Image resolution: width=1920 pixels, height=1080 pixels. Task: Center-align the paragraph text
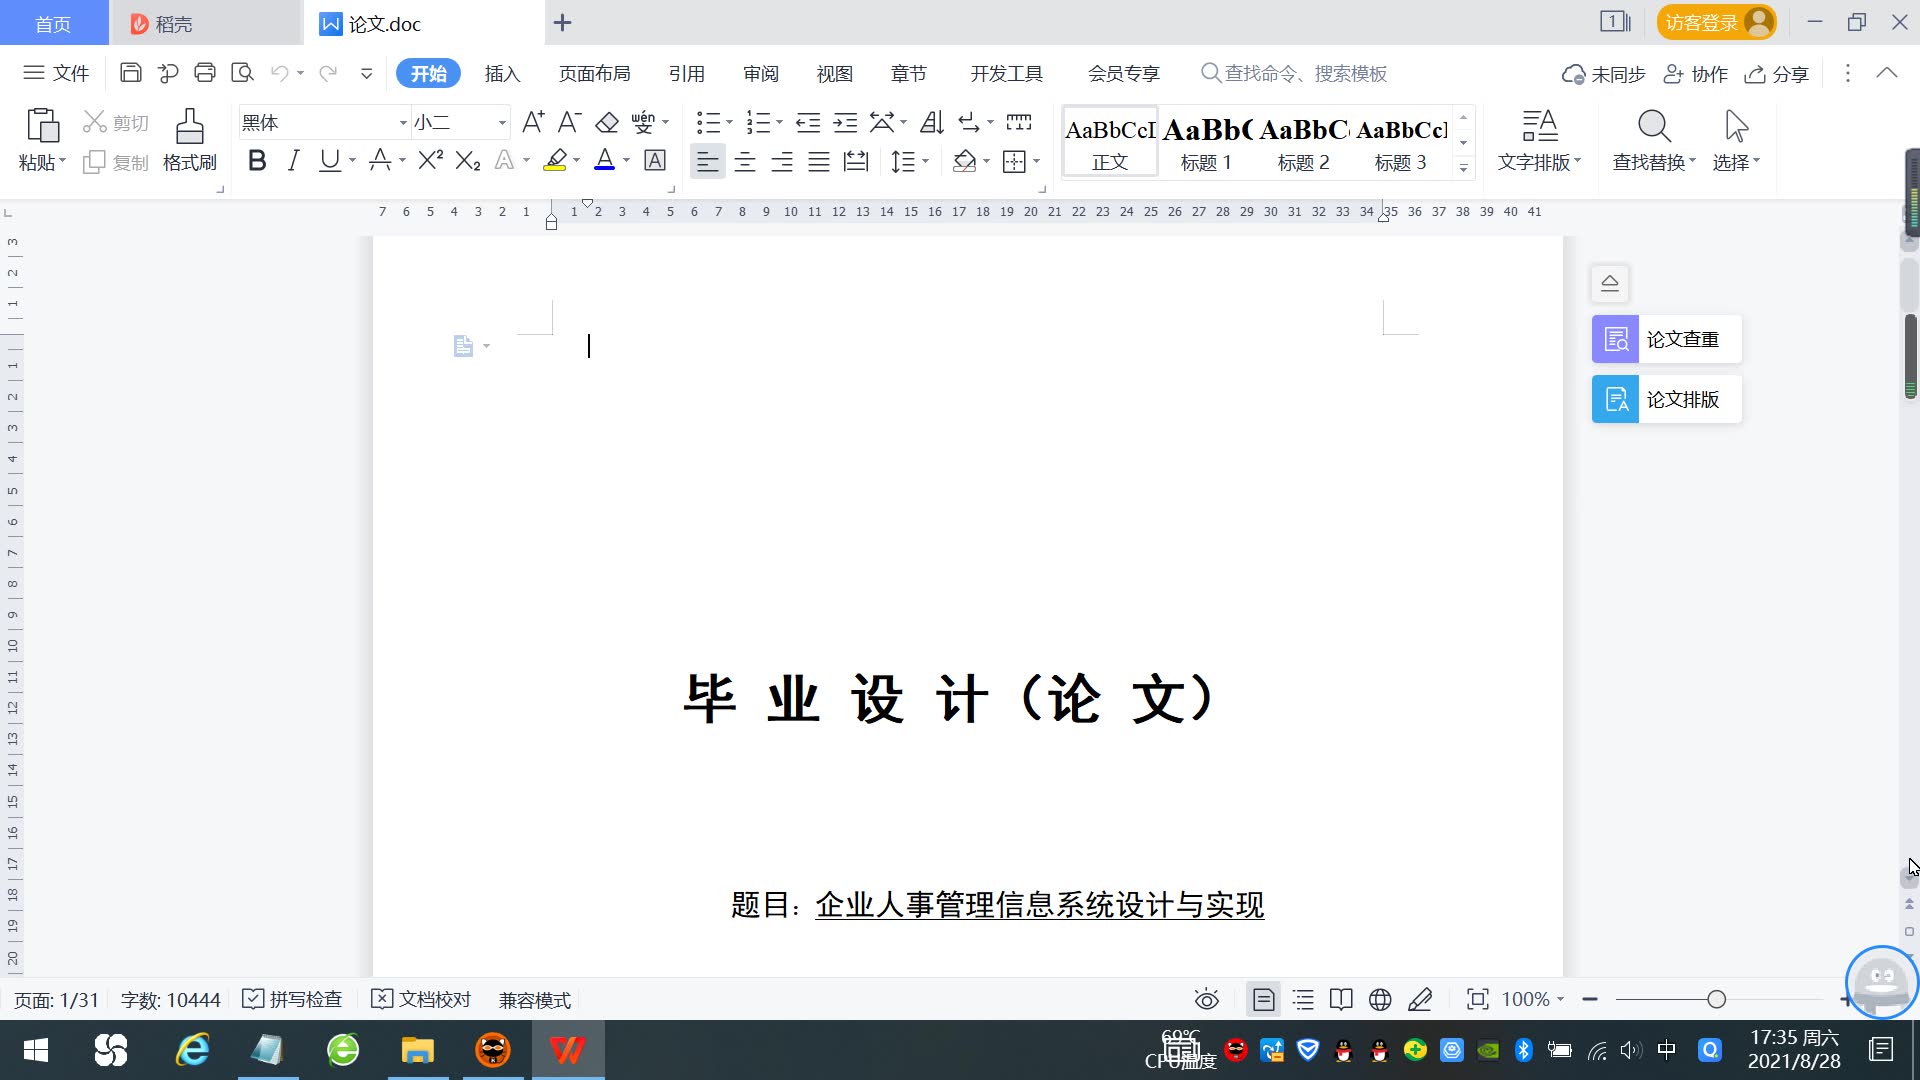pos(745,161)
